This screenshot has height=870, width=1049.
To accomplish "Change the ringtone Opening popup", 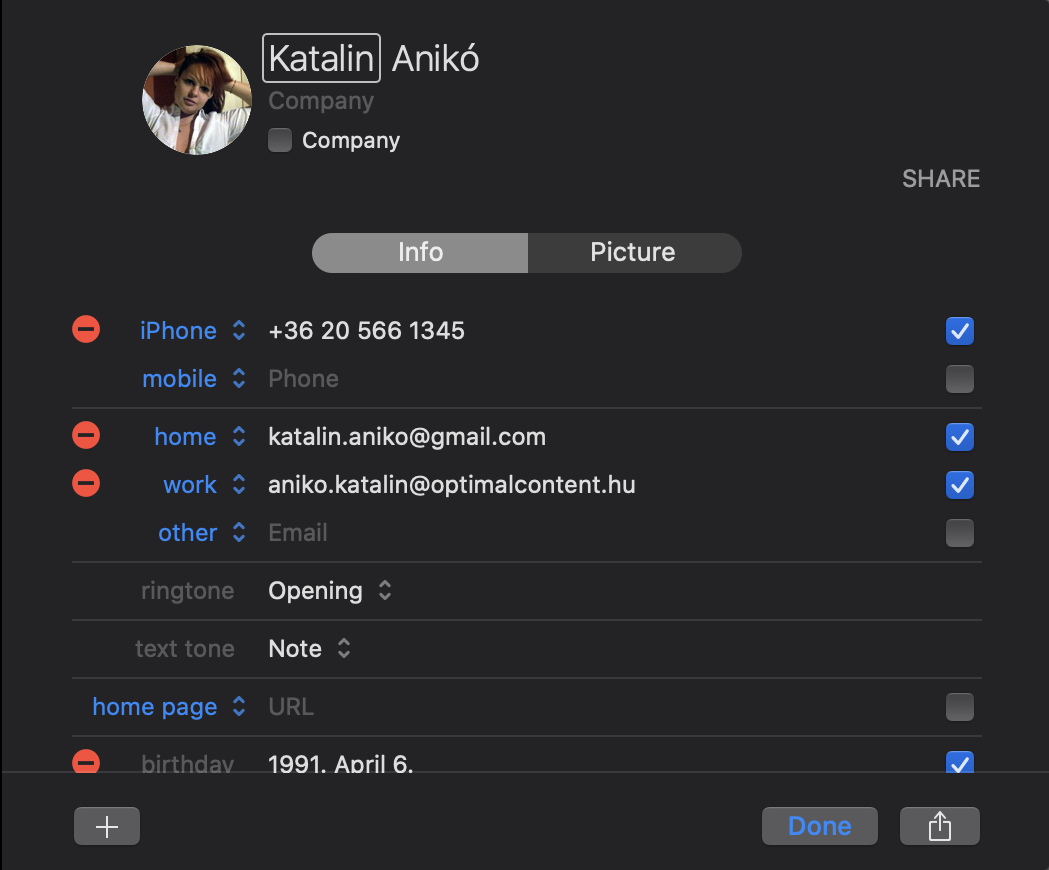I will tap(330, 591).
